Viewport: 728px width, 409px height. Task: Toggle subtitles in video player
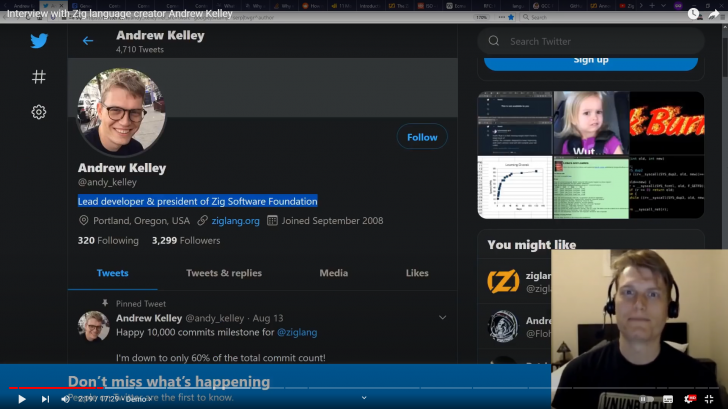tap(668, 399)
